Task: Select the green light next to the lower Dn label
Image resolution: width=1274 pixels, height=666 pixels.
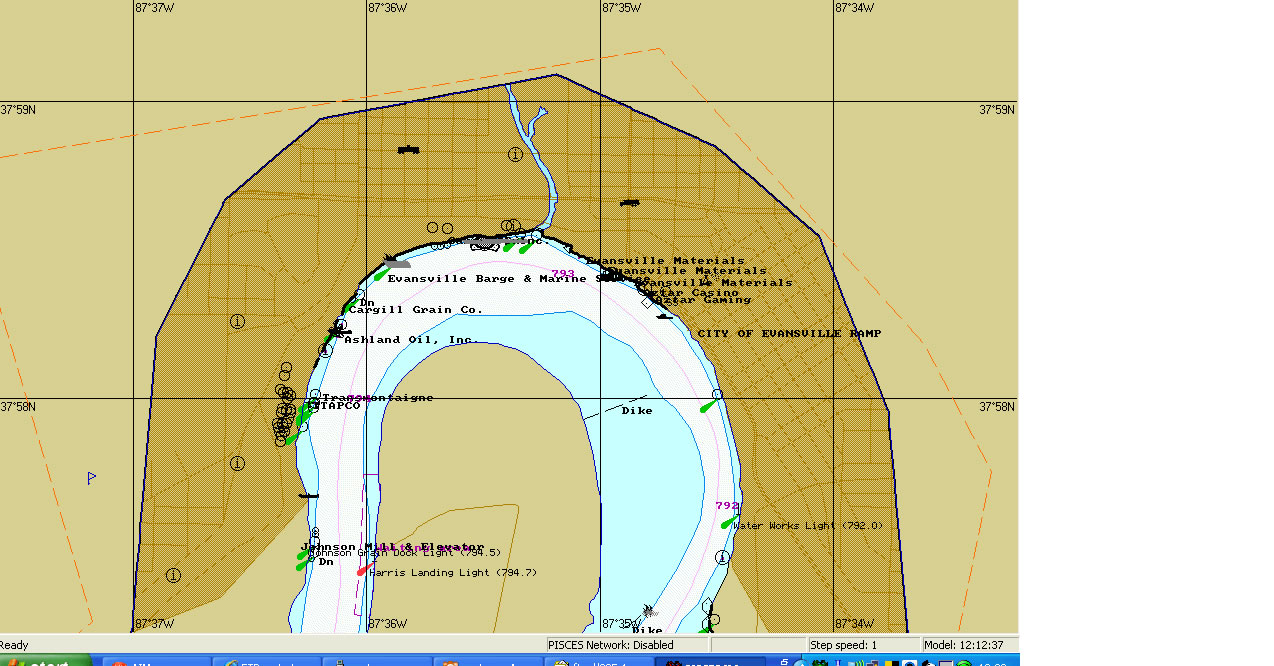Action: click(x=304, y=565)
